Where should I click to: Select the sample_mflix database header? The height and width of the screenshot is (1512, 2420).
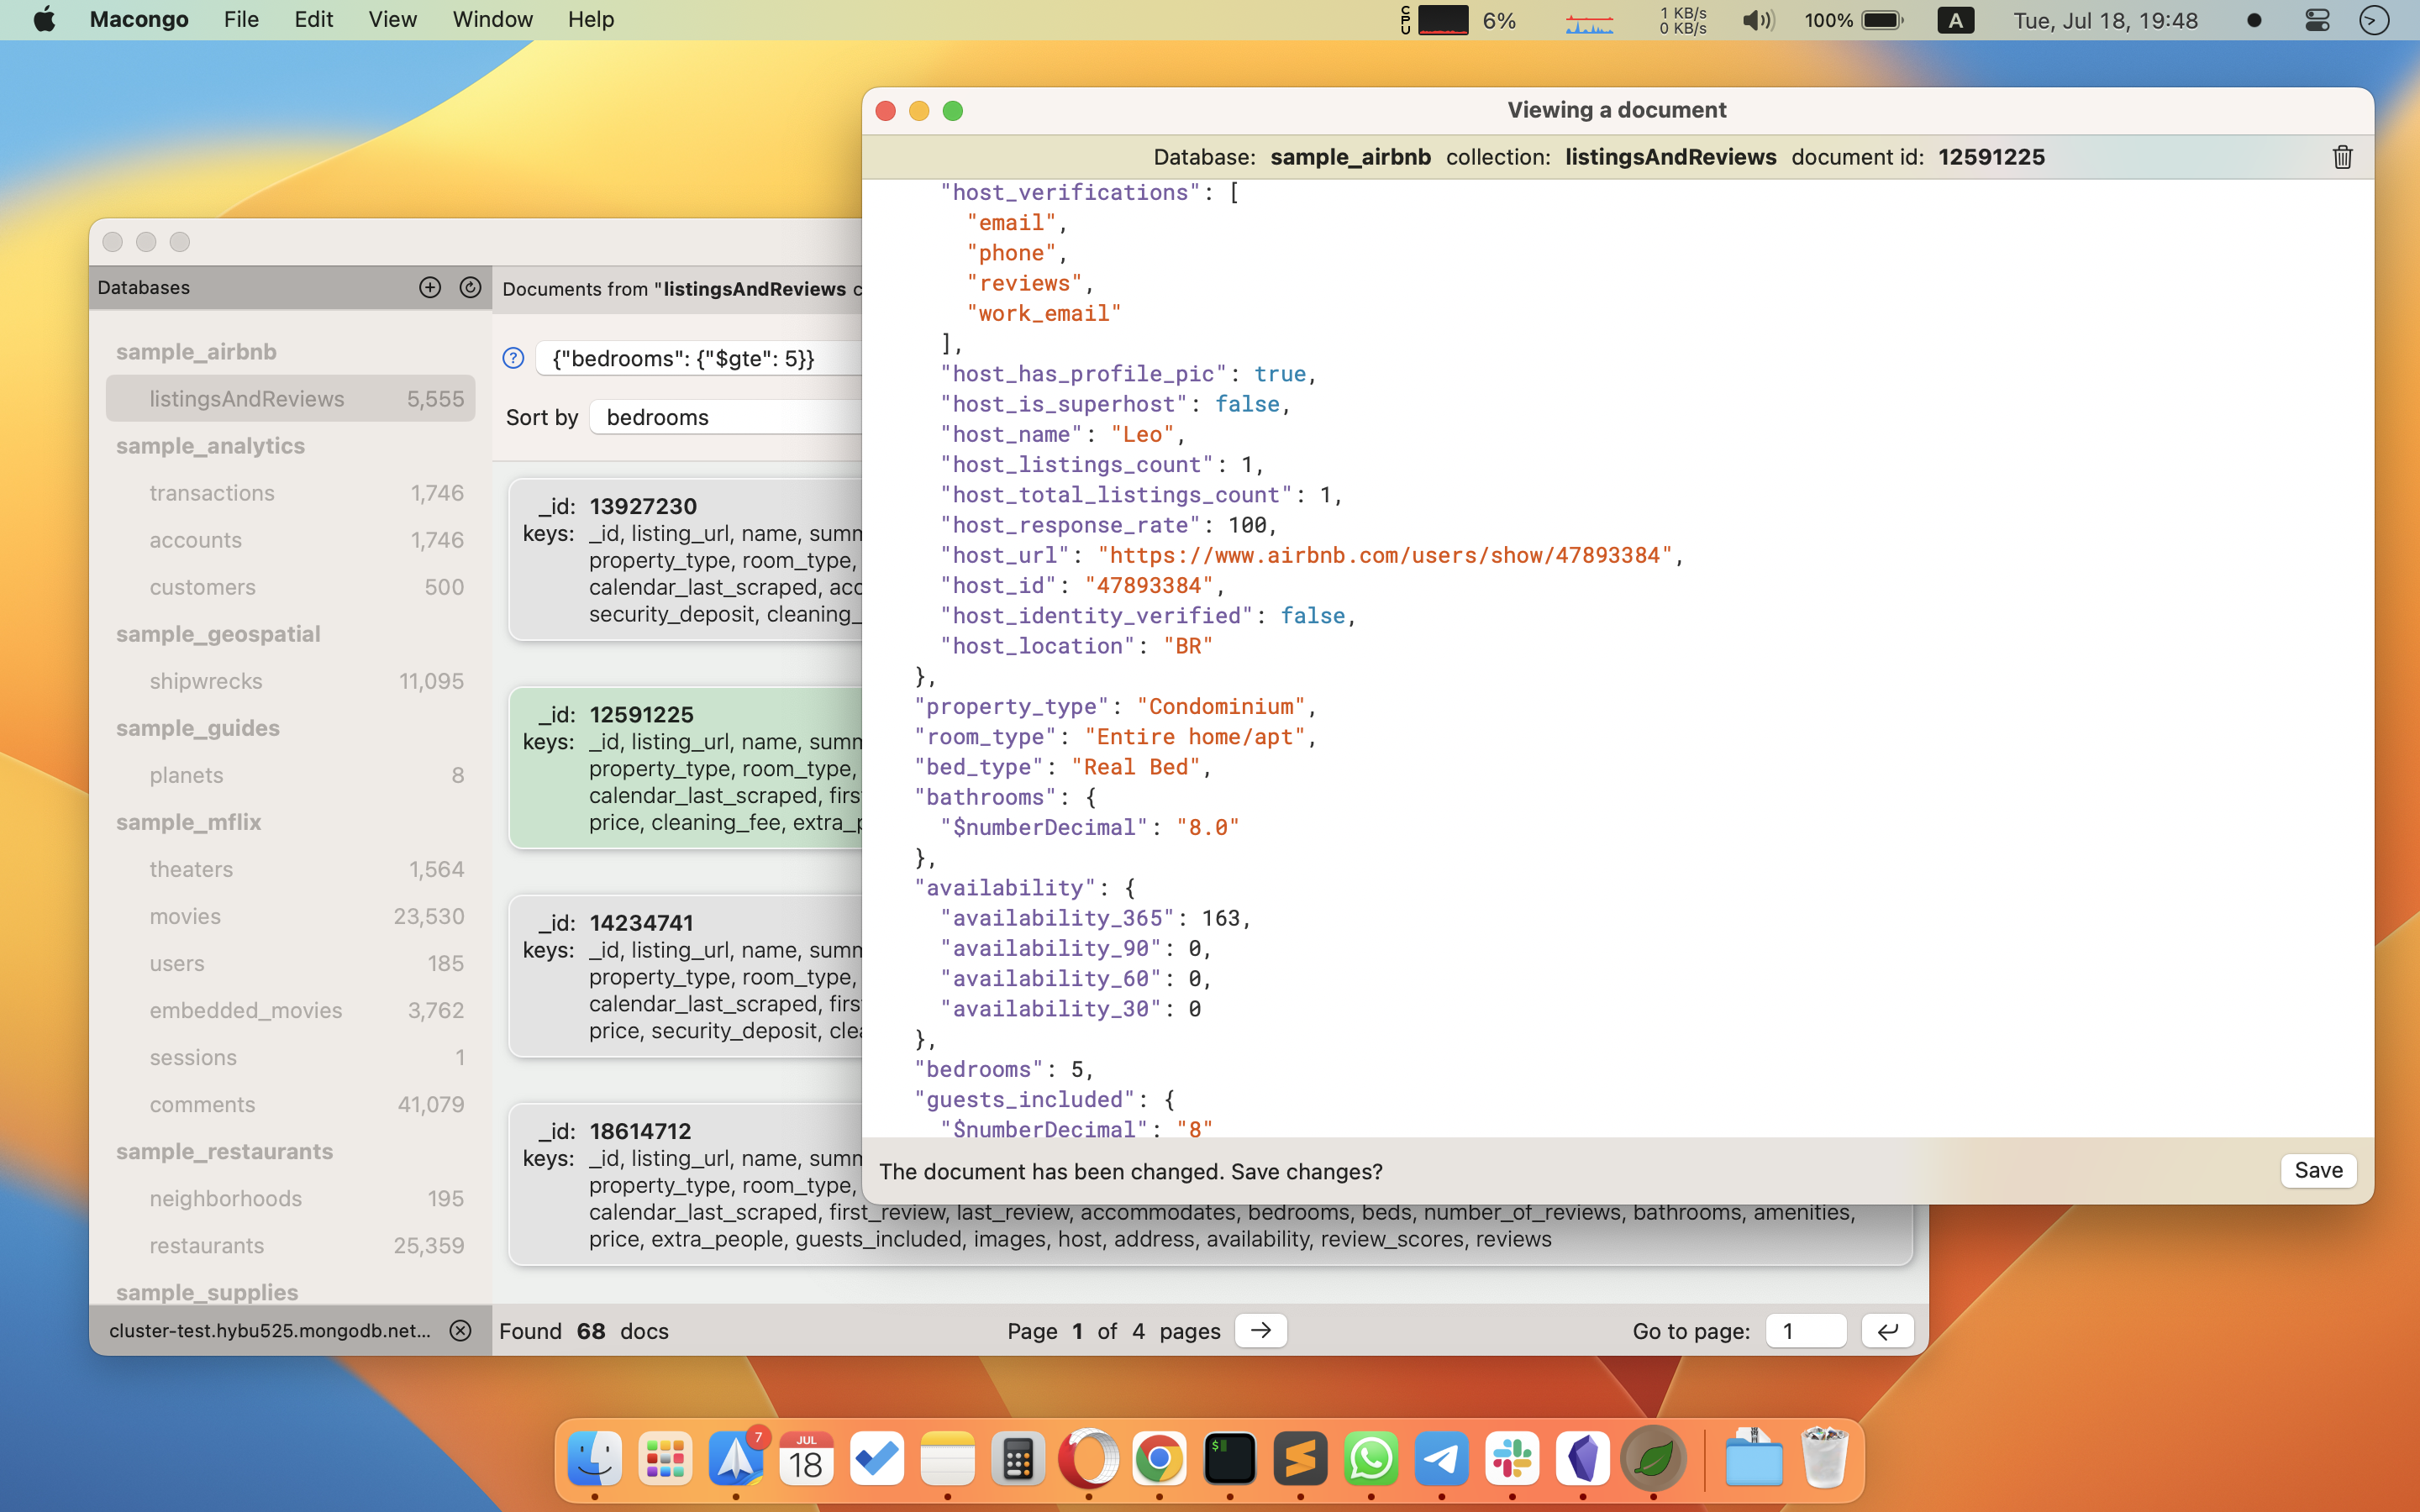pos(188,822)
